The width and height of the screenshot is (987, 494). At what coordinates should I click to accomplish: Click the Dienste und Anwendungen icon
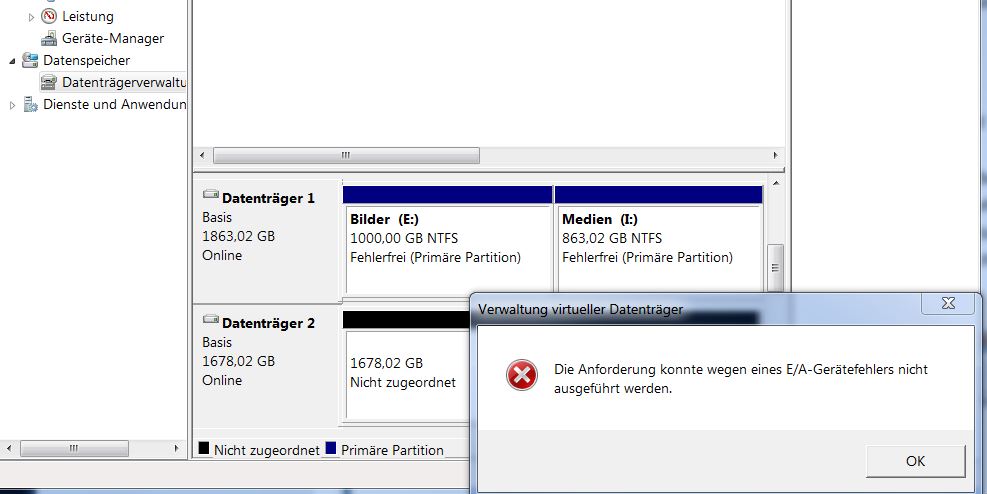pyautogui.click(x=30, y=104)
